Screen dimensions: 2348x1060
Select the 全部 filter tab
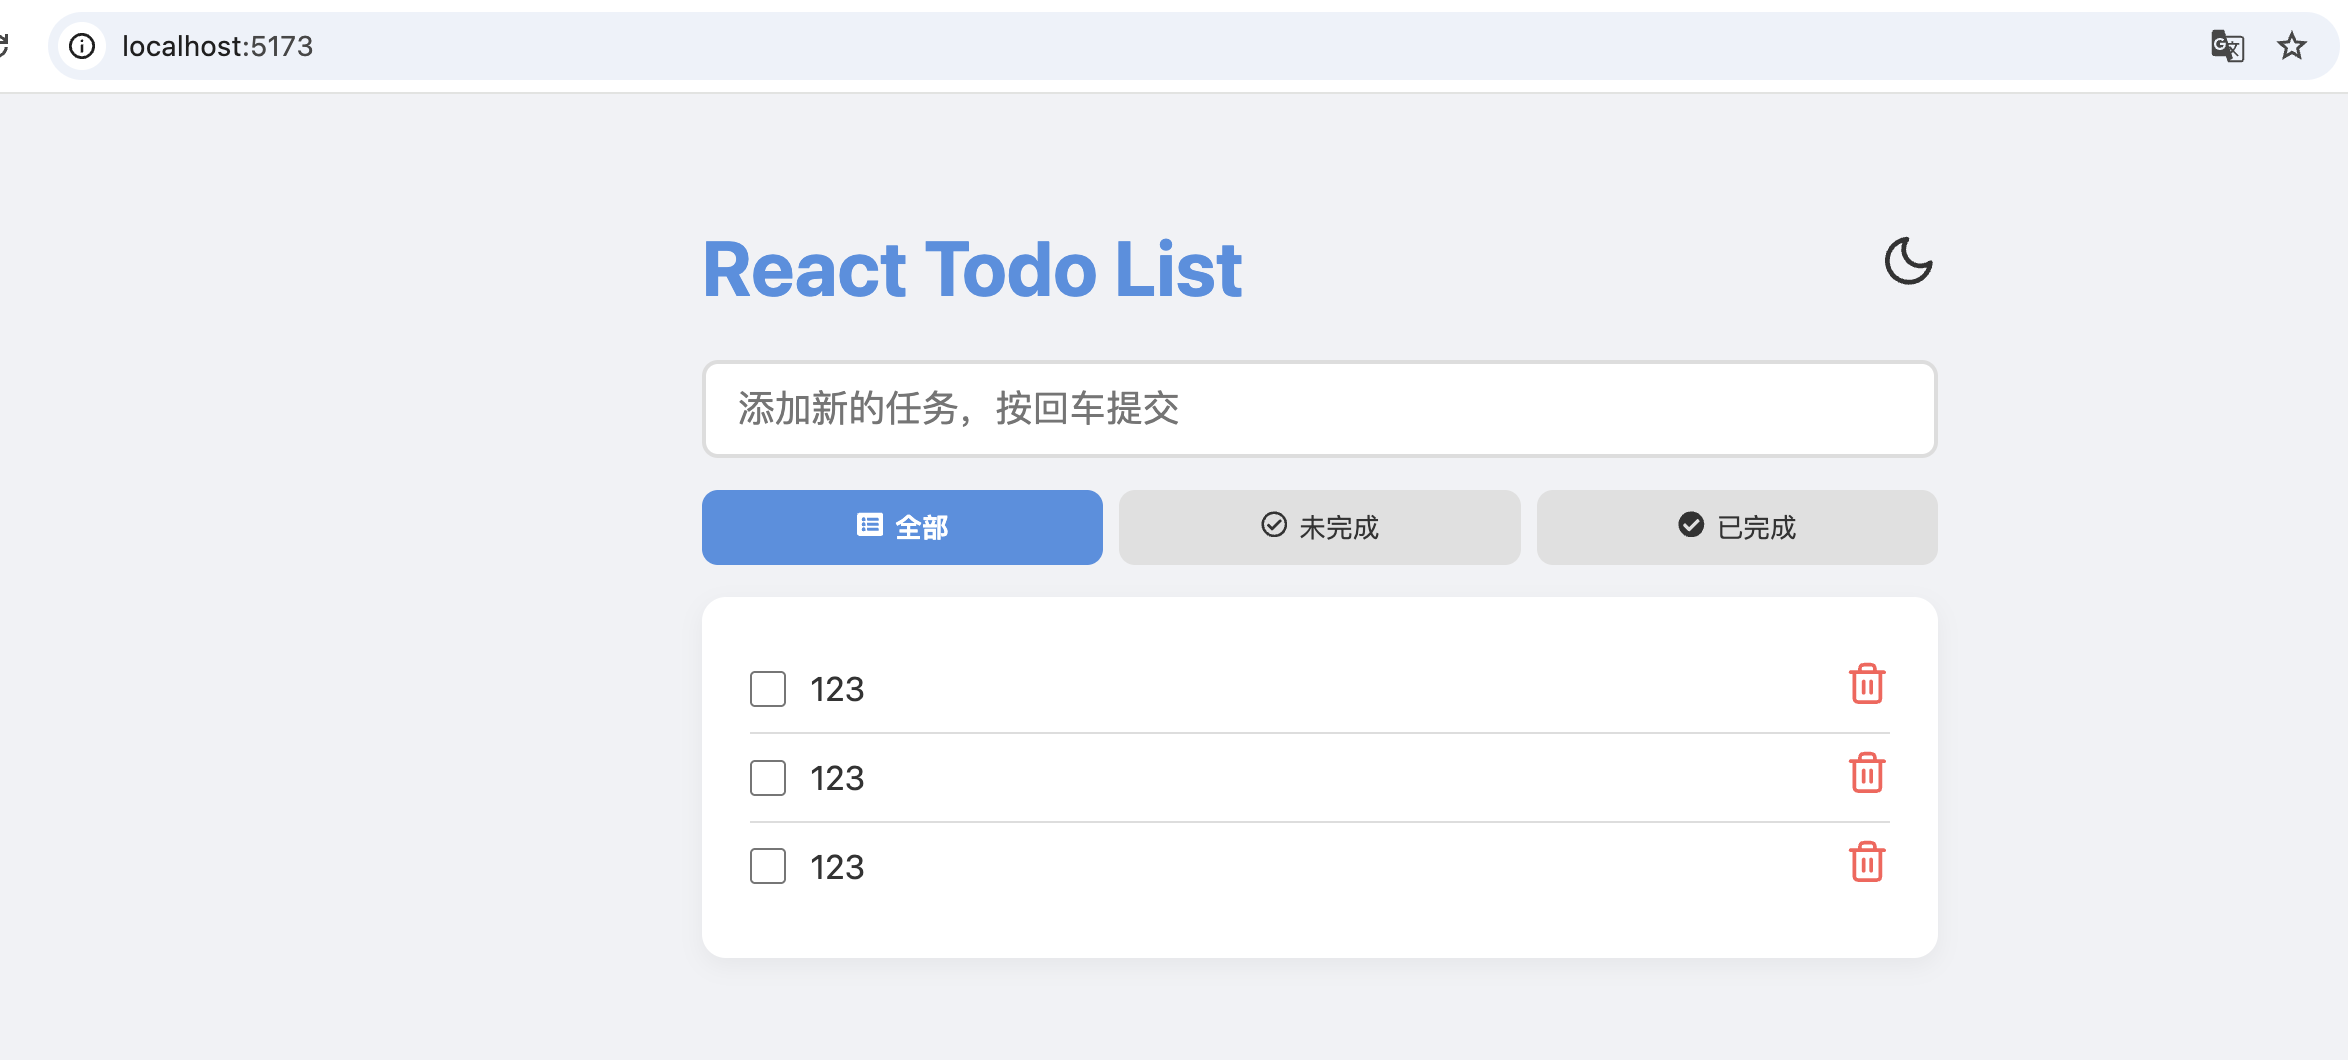point(902,527)
